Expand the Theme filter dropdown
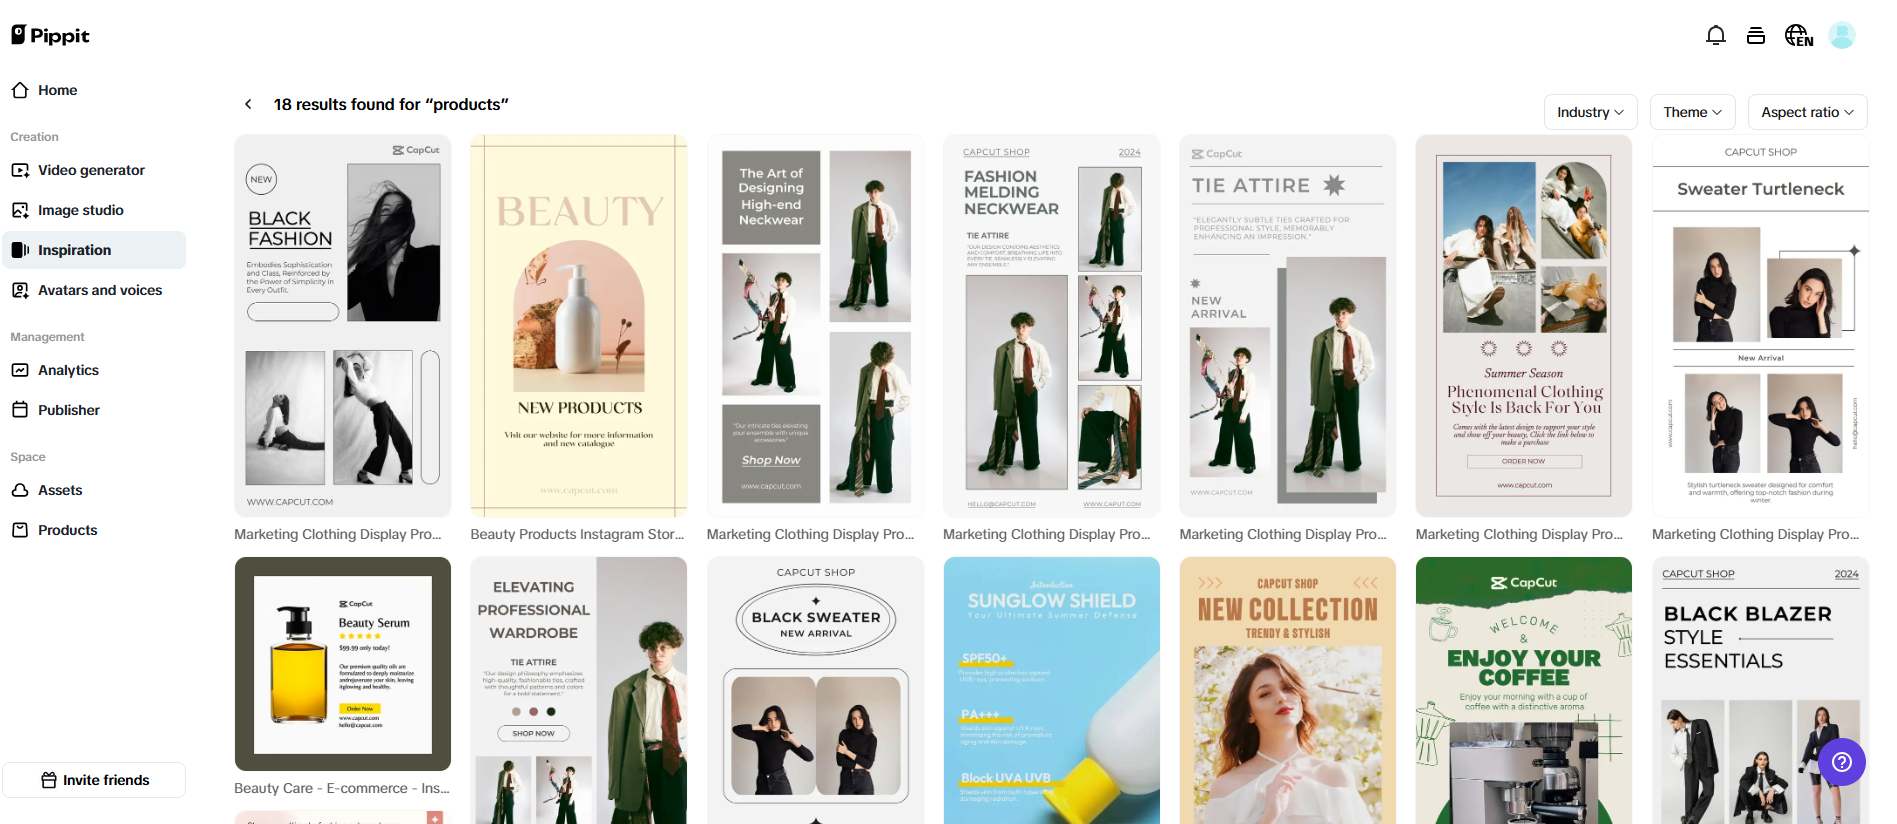This screenshot has width=1897, height=824. [1691, 112]
